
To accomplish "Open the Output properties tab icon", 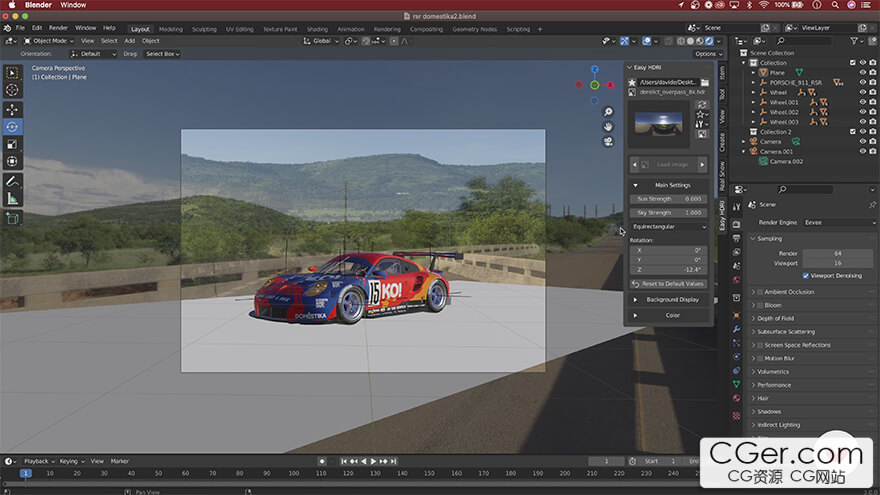I will 736,239.
